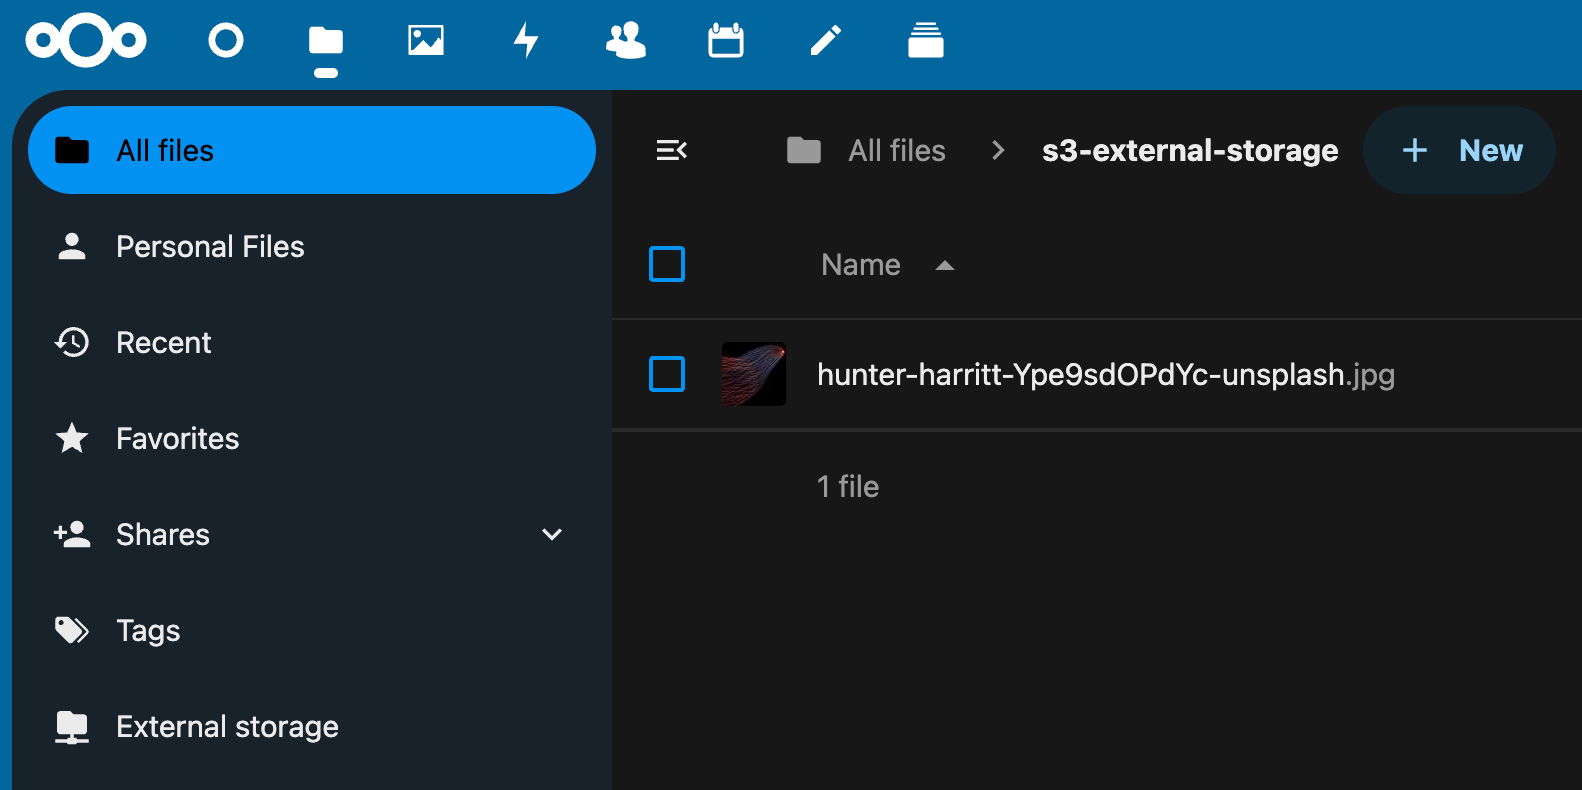1582x790 pixels.
Task: Click the New button
Action: tap(1460, 150)
